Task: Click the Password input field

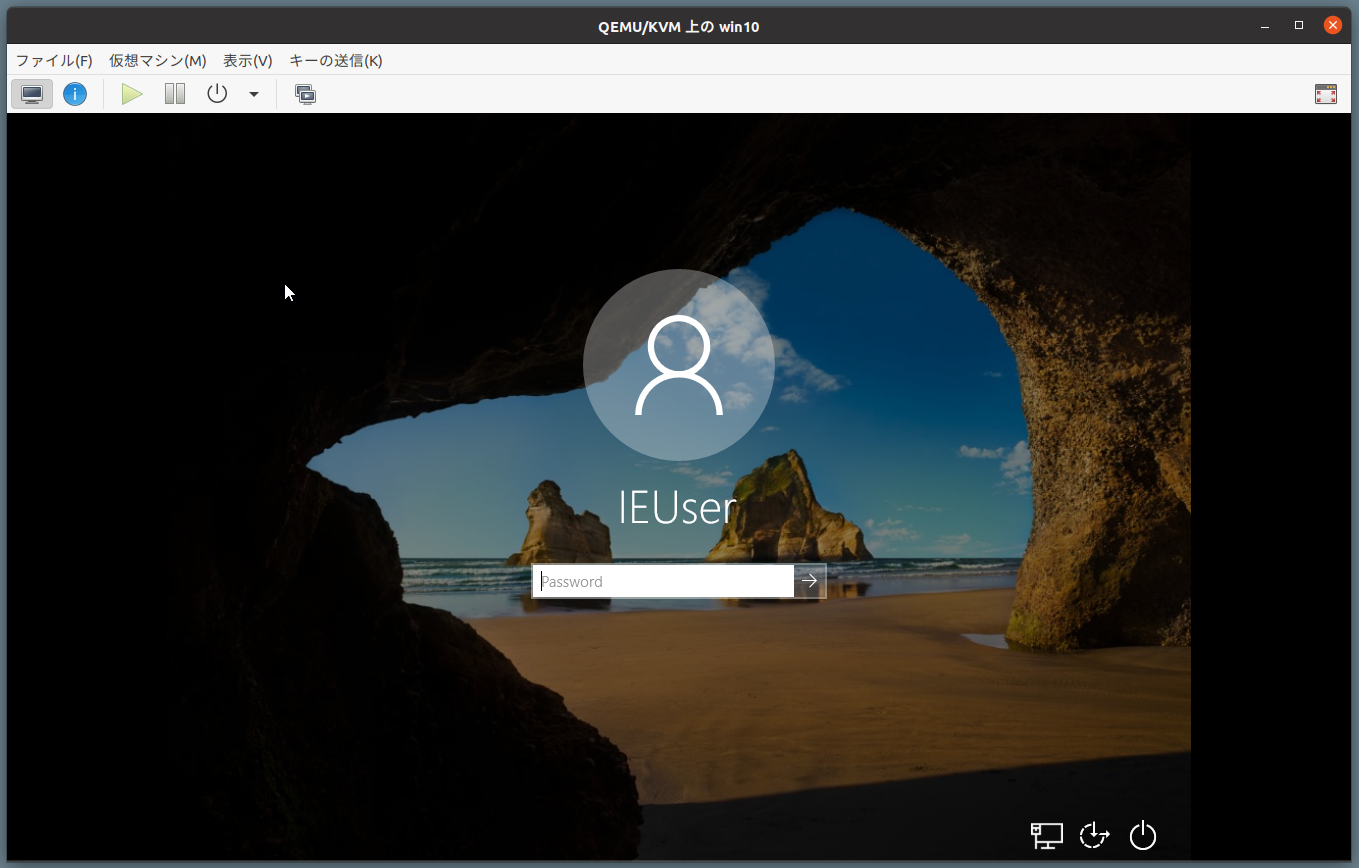Action: [663, 581]
